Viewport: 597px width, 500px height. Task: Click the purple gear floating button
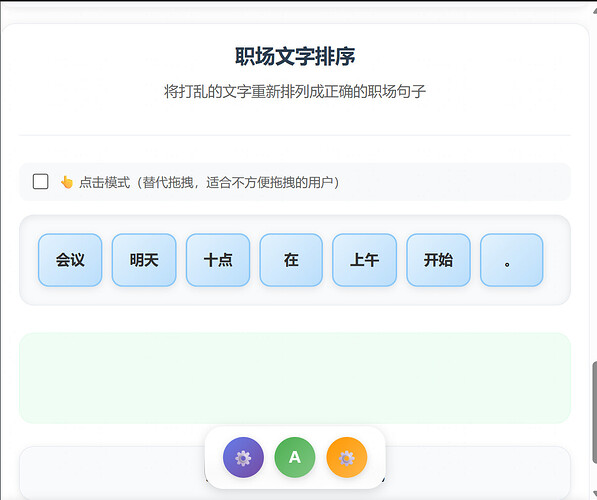coord(243,457)
